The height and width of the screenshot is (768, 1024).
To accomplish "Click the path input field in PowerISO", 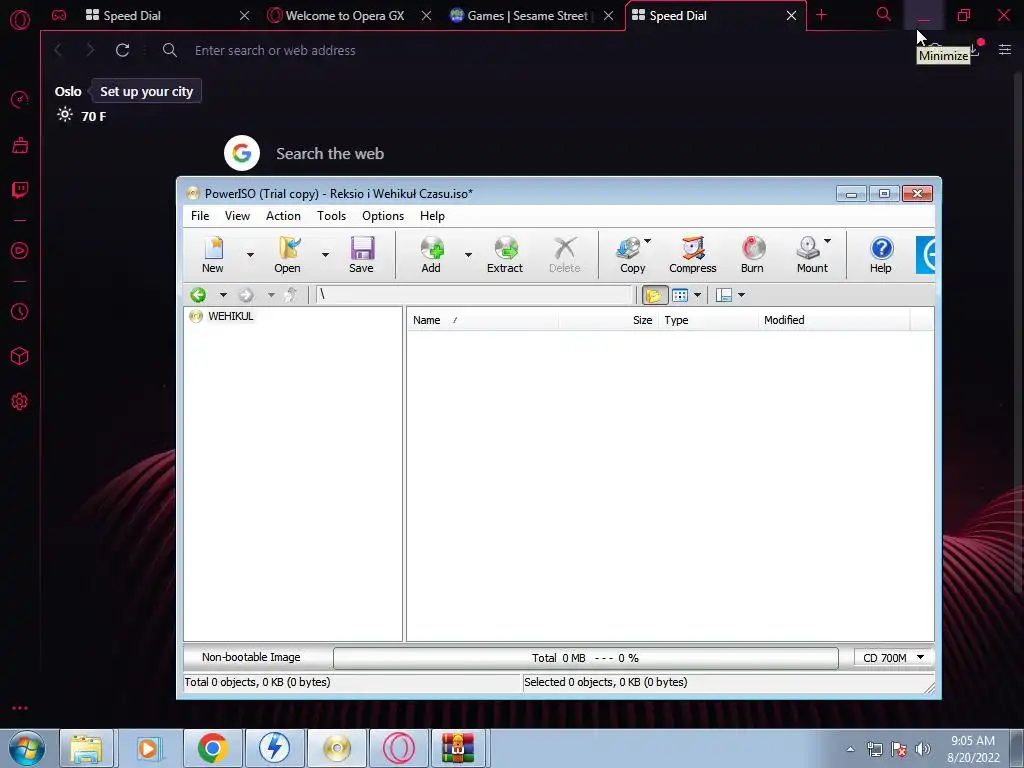I will click(474, 295).
